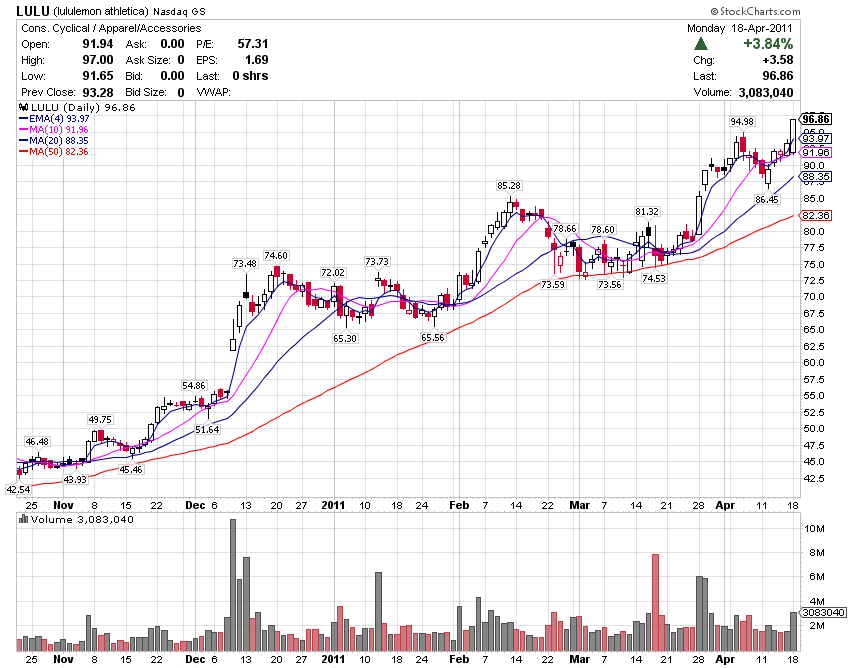The height and width of the screenshot is (668, 850).
Task: Click the 74.60 December high label
Action: click(x=276, y=255)
